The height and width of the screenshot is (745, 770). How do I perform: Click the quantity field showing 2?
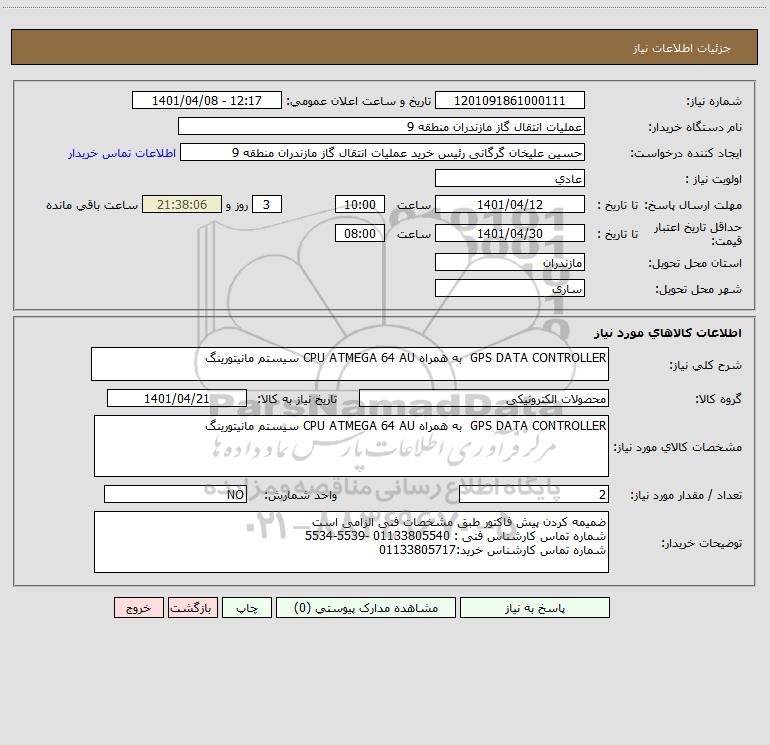coord(534,494)
